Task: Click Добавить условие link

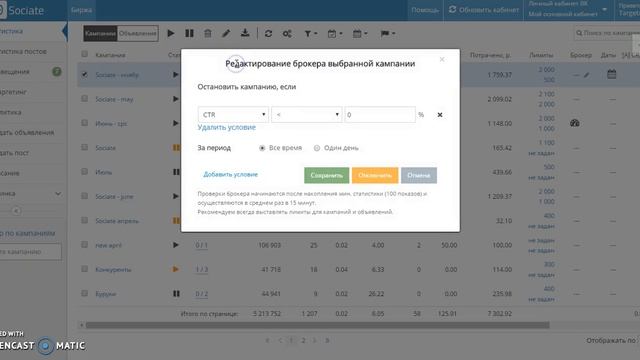Action: (x=231, y=174)
